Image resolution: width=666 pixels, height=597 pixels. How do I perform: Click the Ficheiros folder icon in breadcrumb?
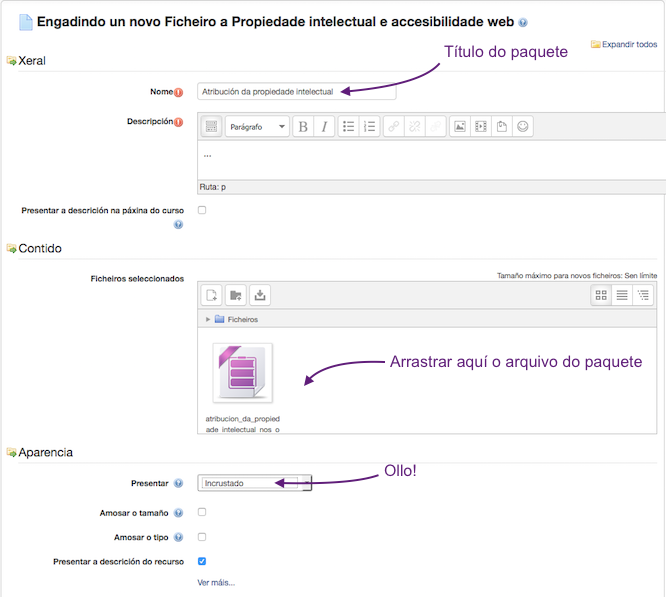click(x=220, y=319)
